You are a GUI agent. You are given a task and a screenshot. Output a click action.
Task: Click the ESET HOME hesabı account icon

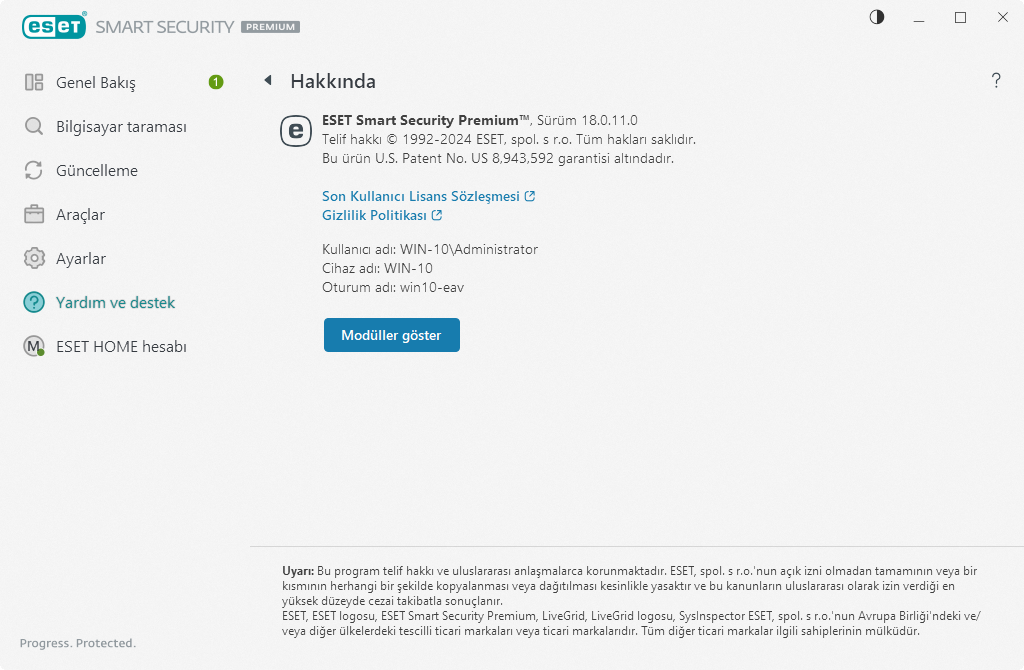(x=34, y=346)
